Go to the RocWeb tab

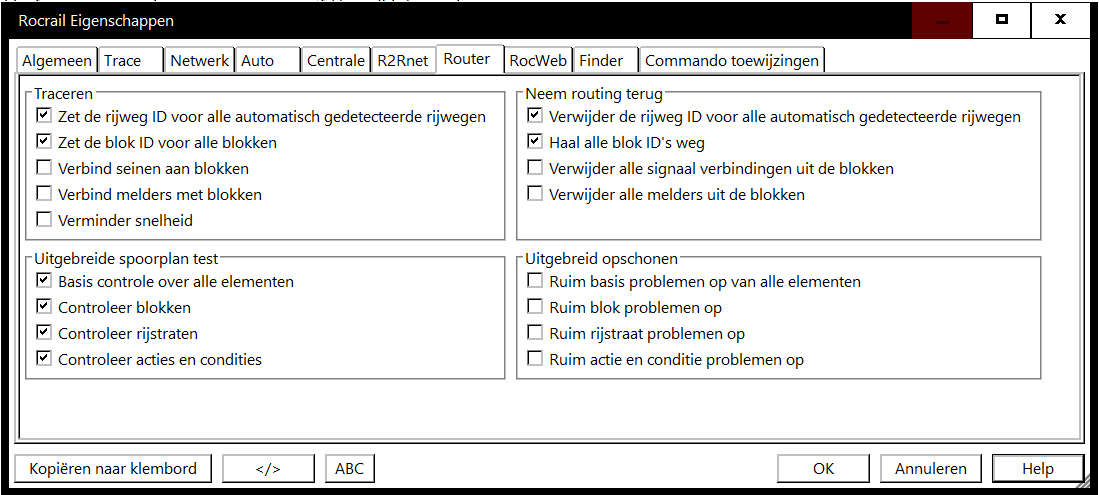pyautogui.click(x=538, y=61)
